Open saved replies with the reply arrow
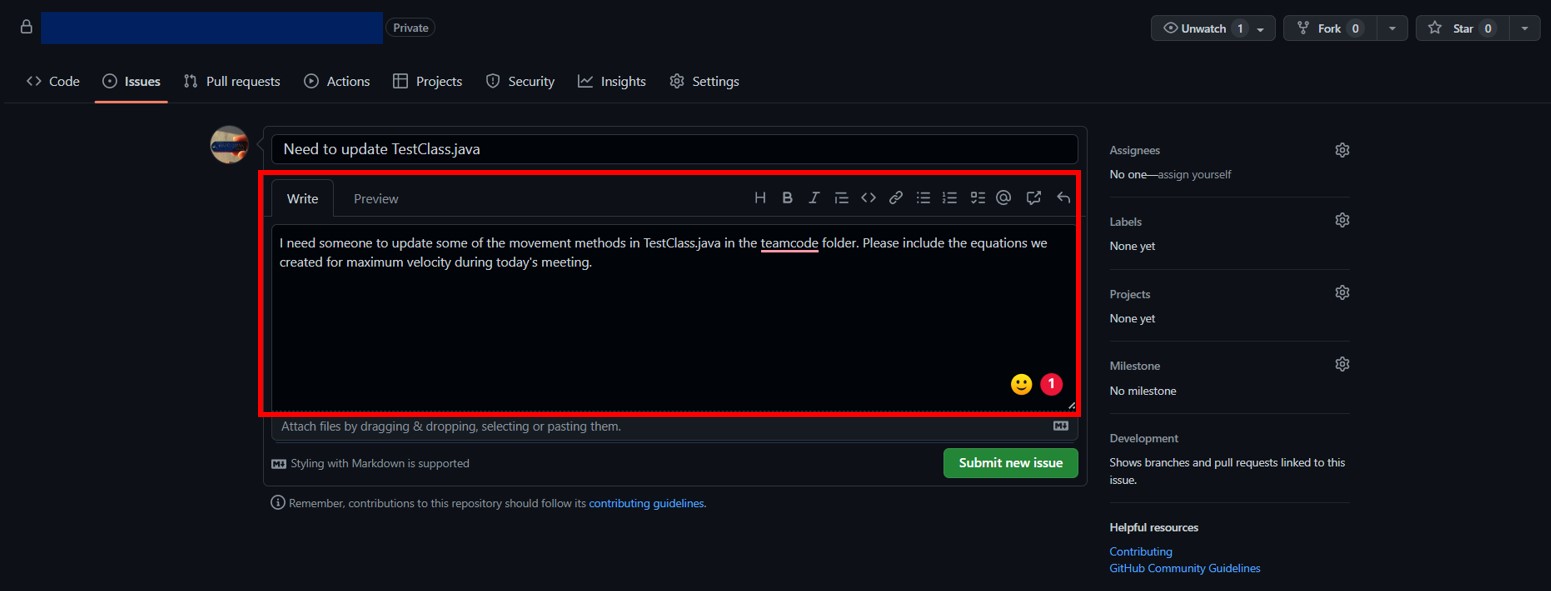Viewport: 1551px width, 591px height. (1063, 198)
